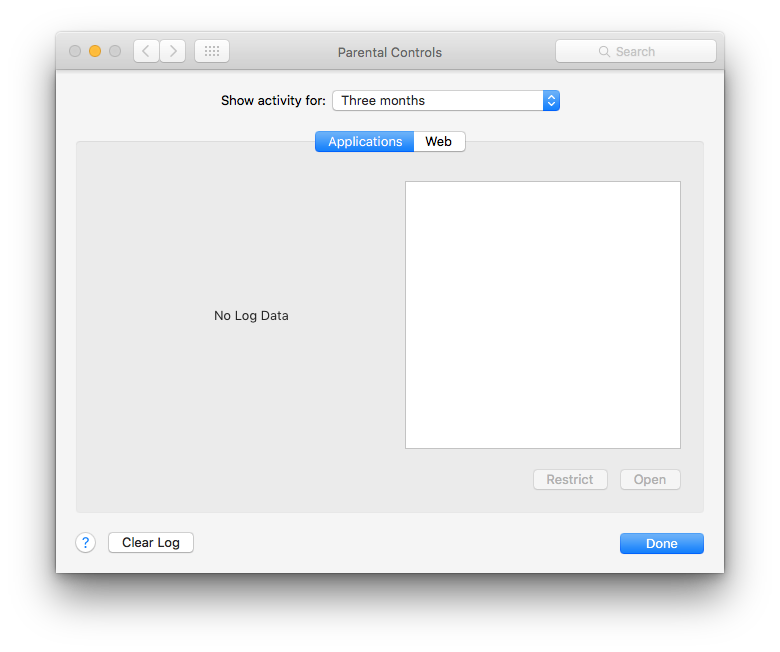Close the Parental Controls window
780x652 pixels.
coord(75,51)
